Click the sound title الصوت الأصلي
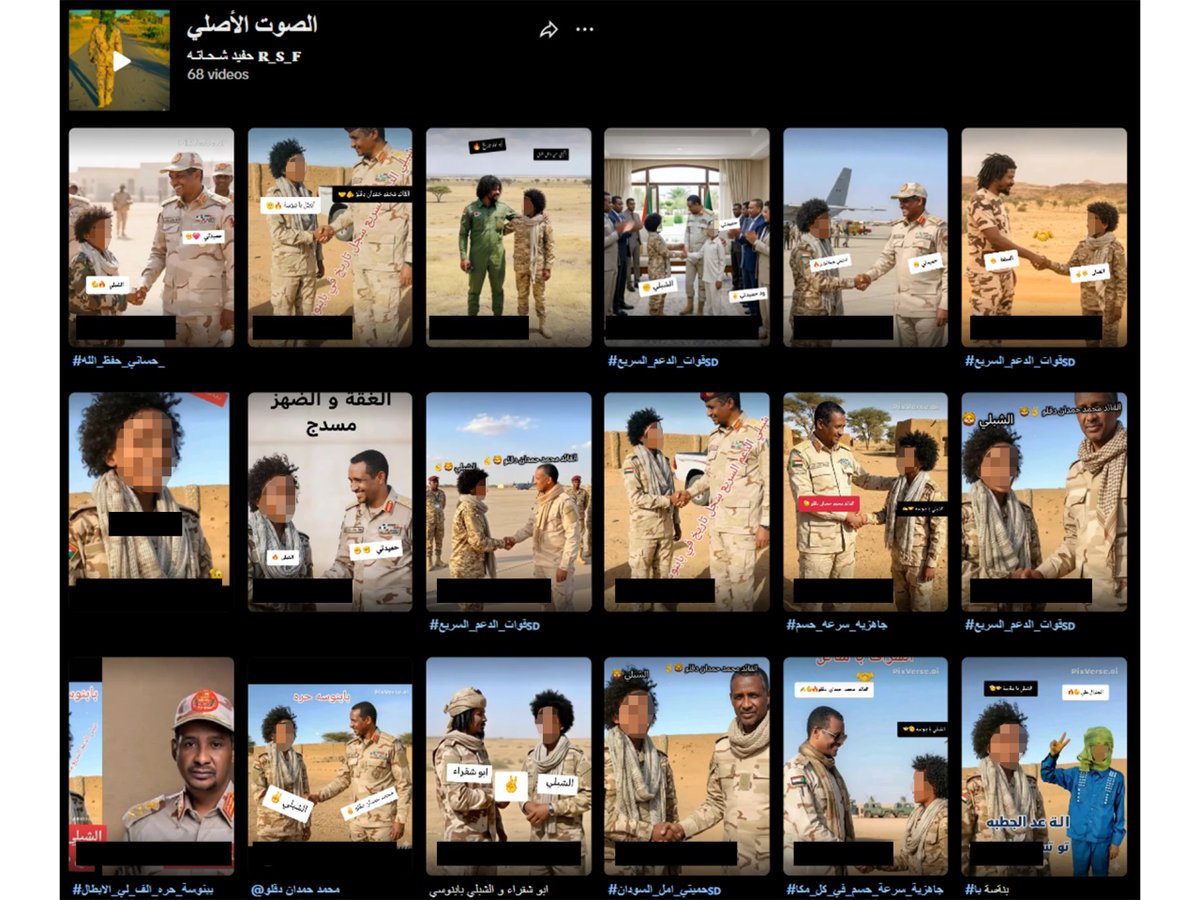The image size is (1200, 900). tap(252, 25)
